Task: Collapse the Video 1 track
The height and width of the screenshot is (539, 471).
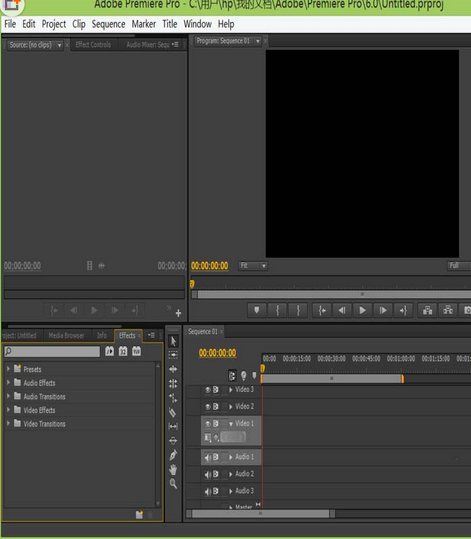Action: coord(231,424)
